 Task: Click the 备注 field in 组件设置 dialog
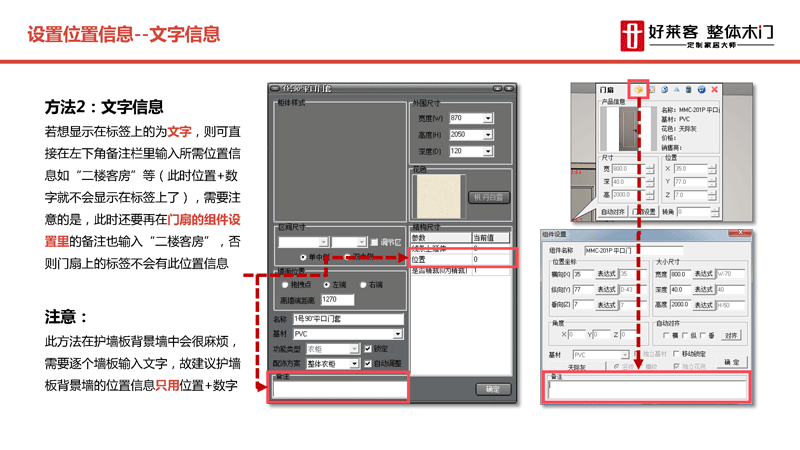tap(647, 390)
